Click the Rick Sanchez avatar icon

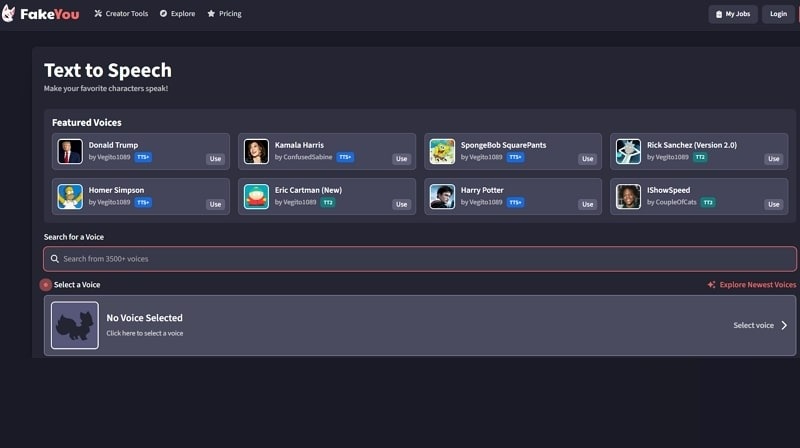[628, 151]
